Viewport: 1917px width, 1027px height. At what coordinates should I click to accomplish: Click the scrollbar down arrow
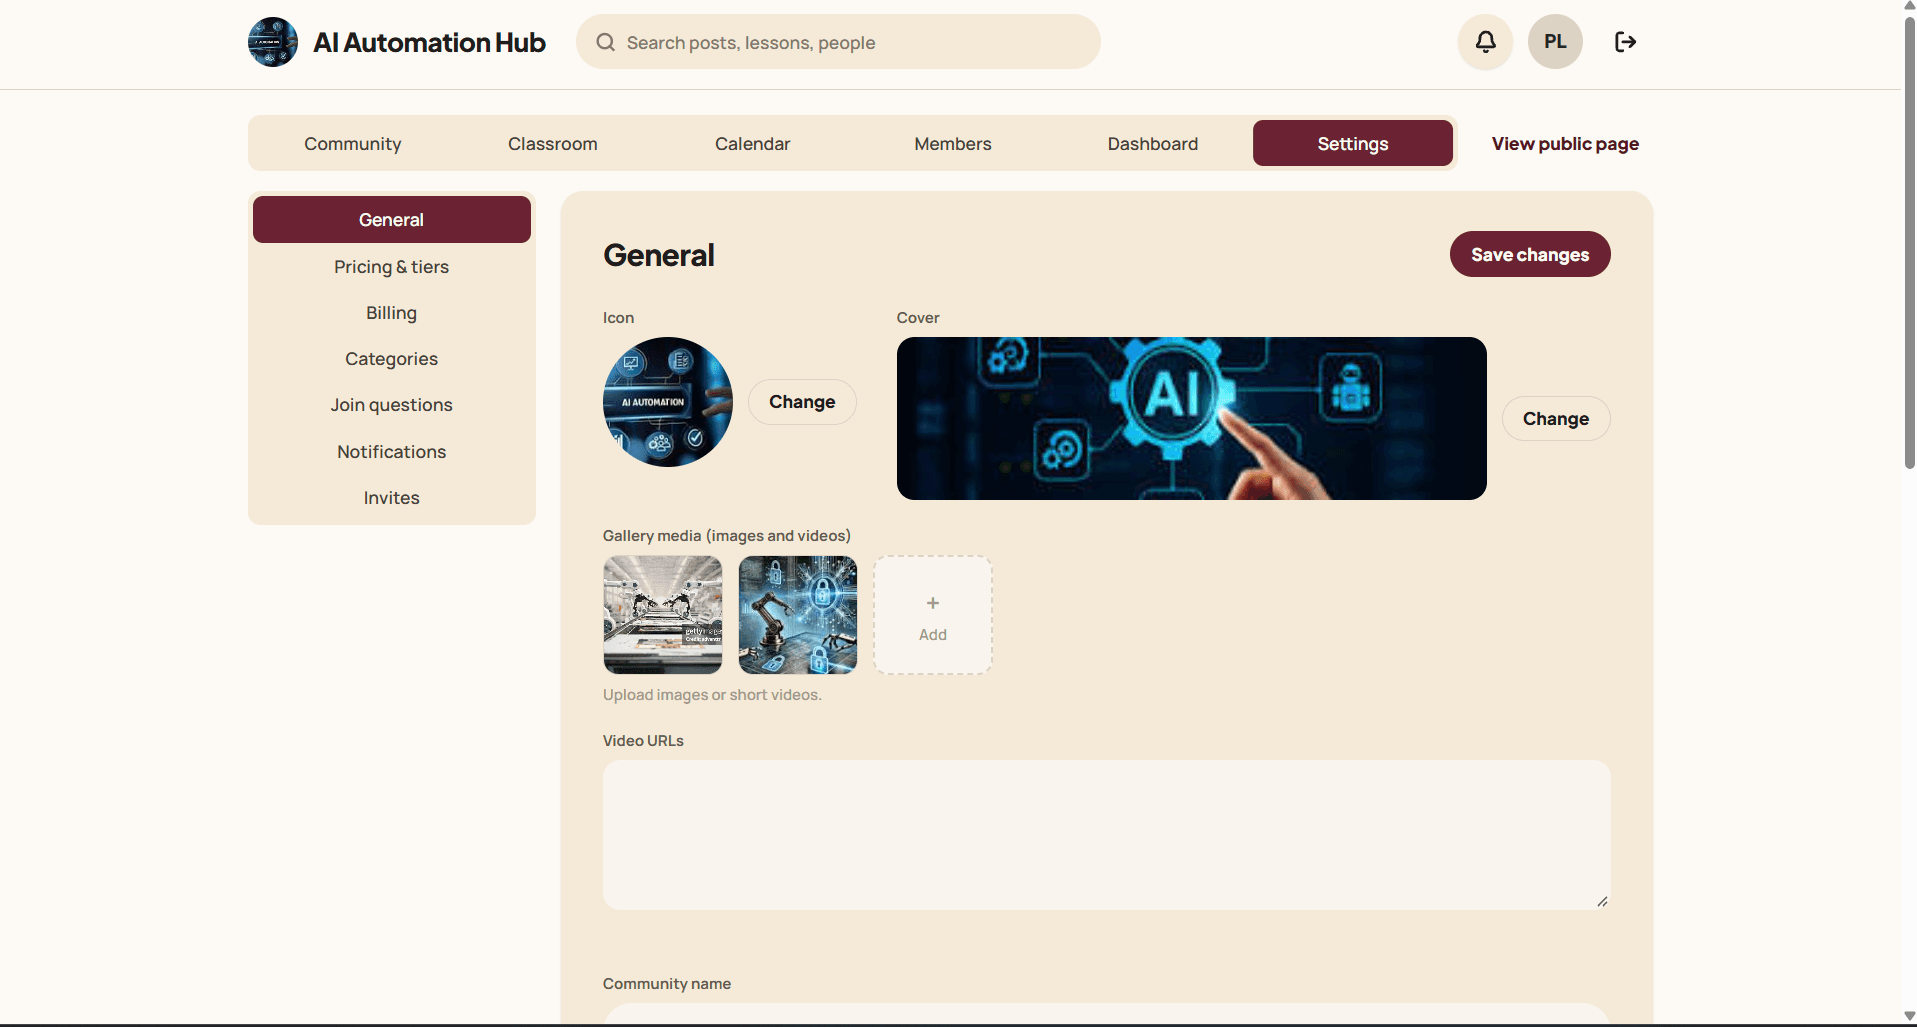[1909, 1016]
